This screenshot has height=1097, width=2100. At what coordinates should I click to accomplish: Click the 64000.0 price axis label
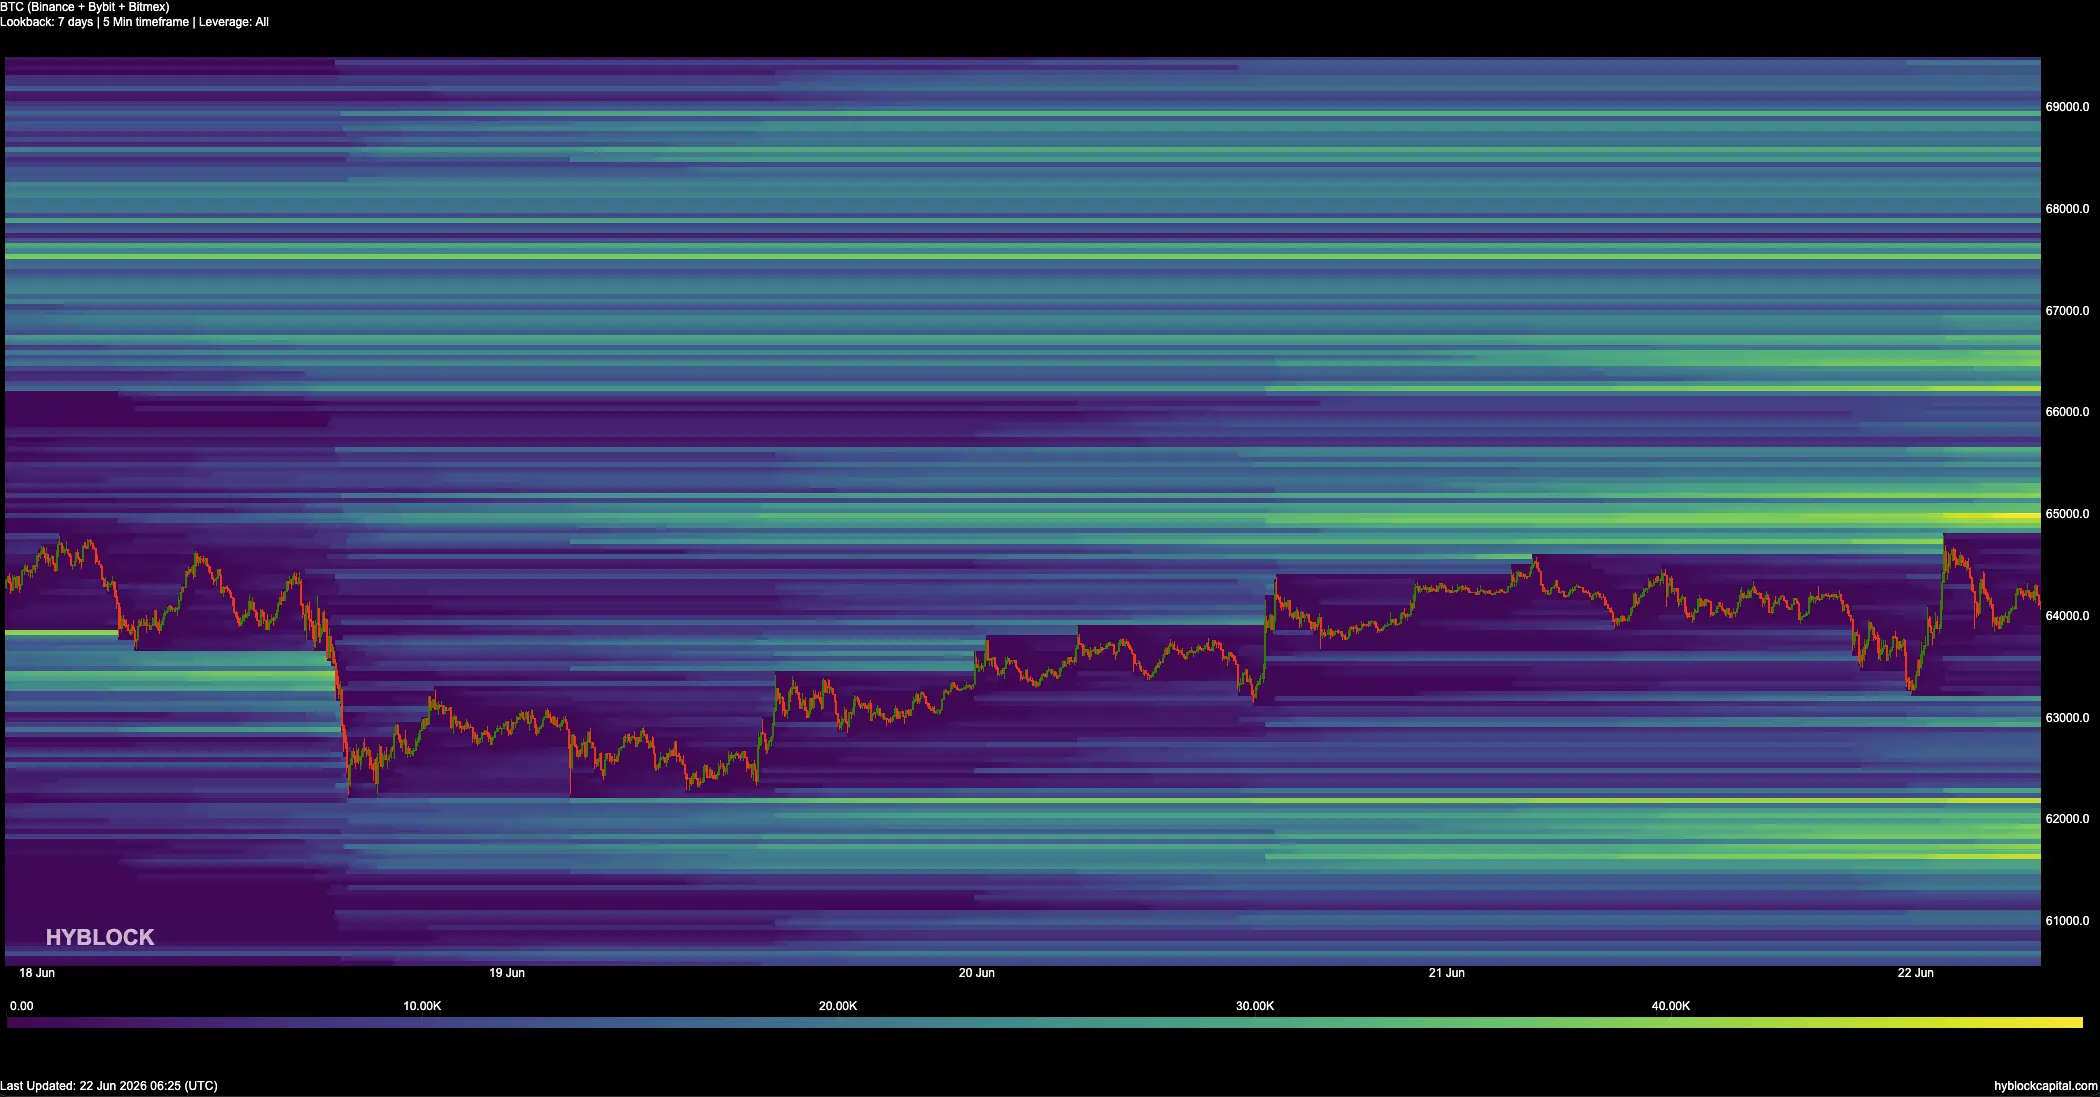(x=2067, y=616)
